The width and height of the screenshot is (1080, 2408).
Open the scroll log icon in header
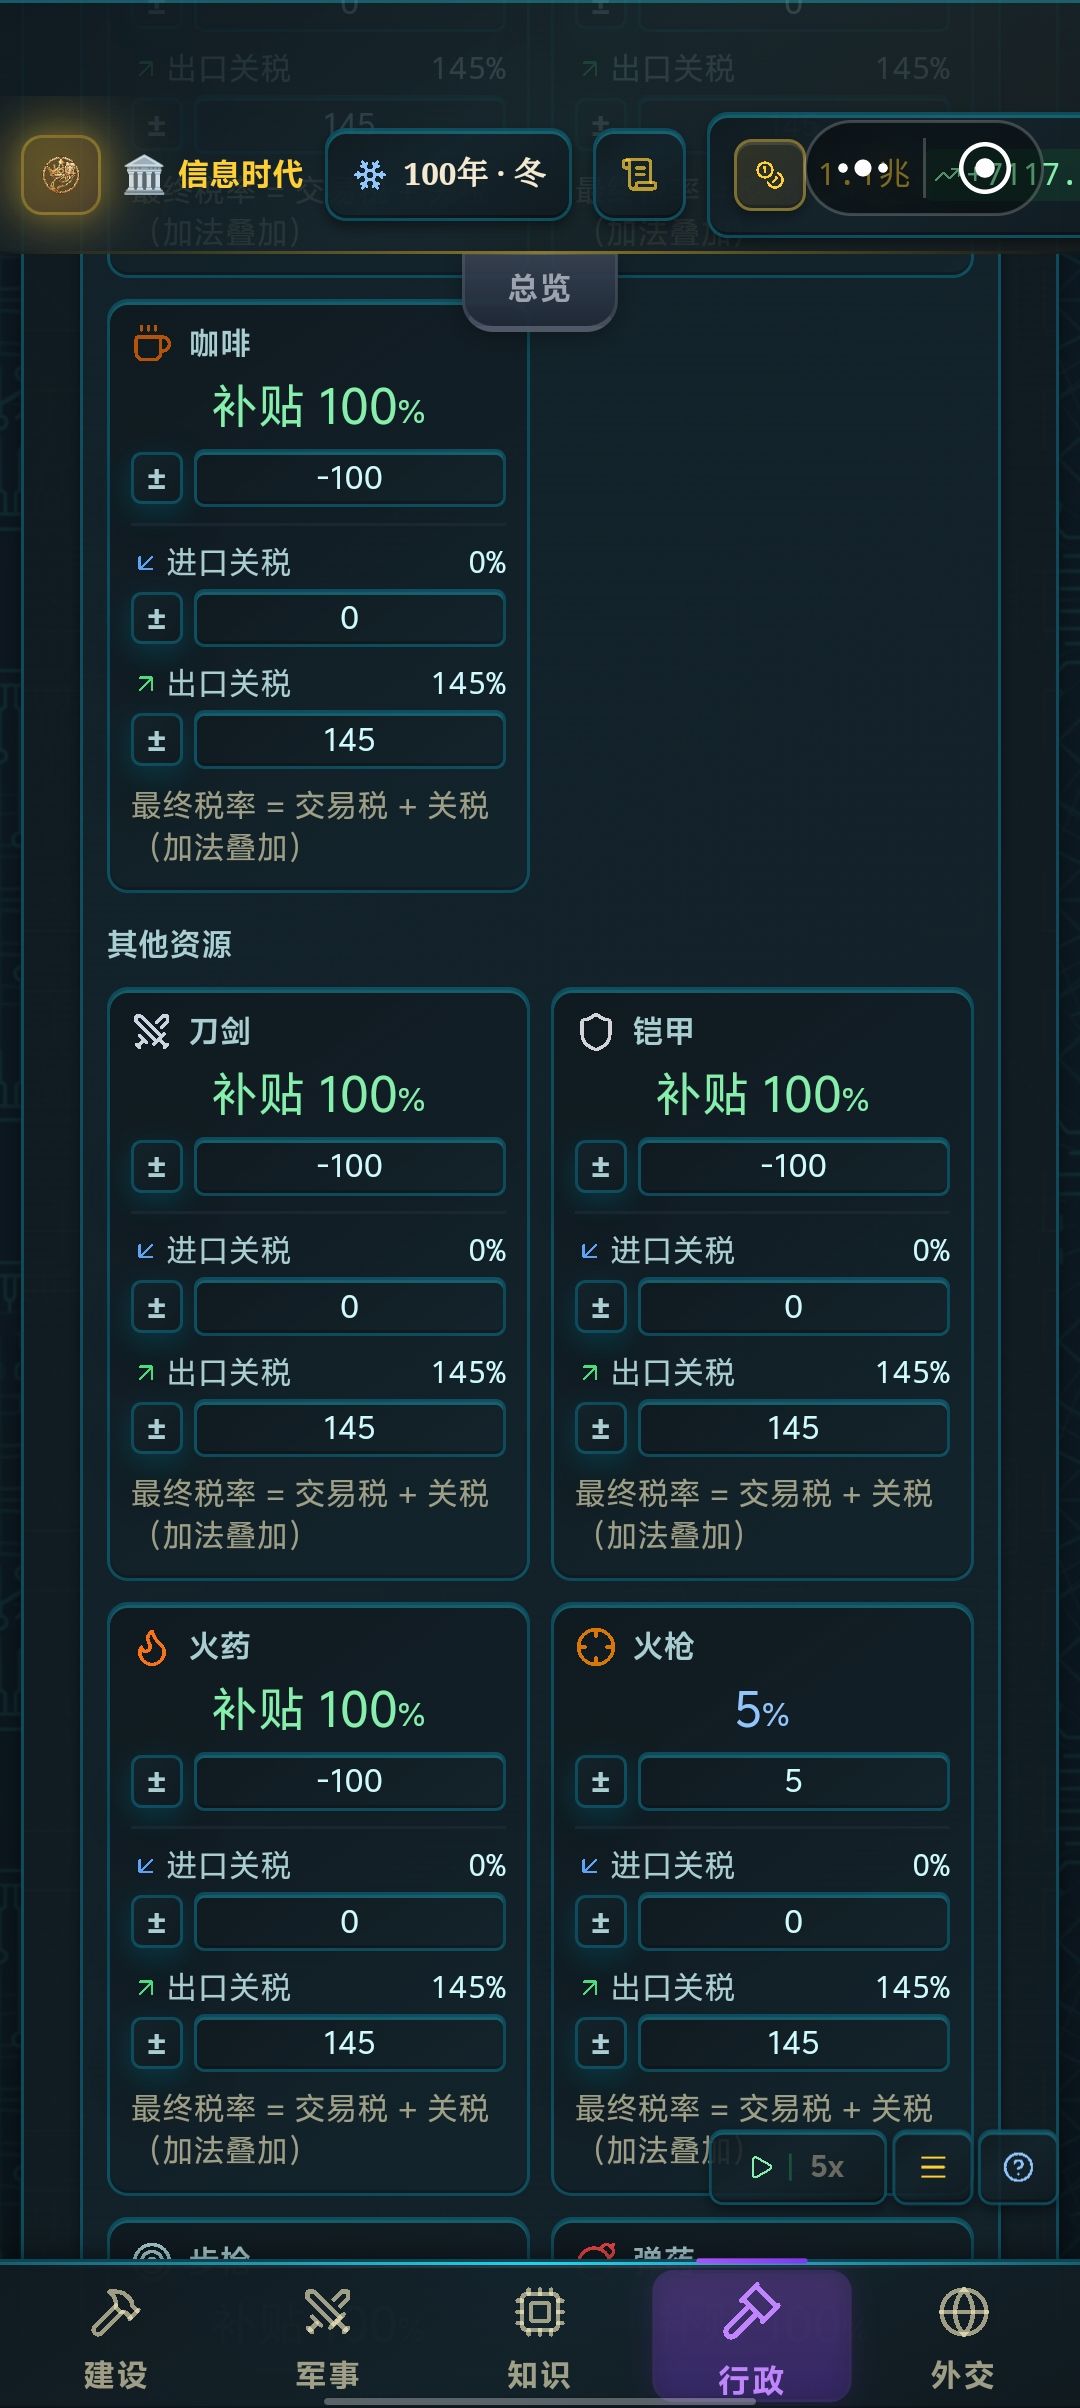639,175
